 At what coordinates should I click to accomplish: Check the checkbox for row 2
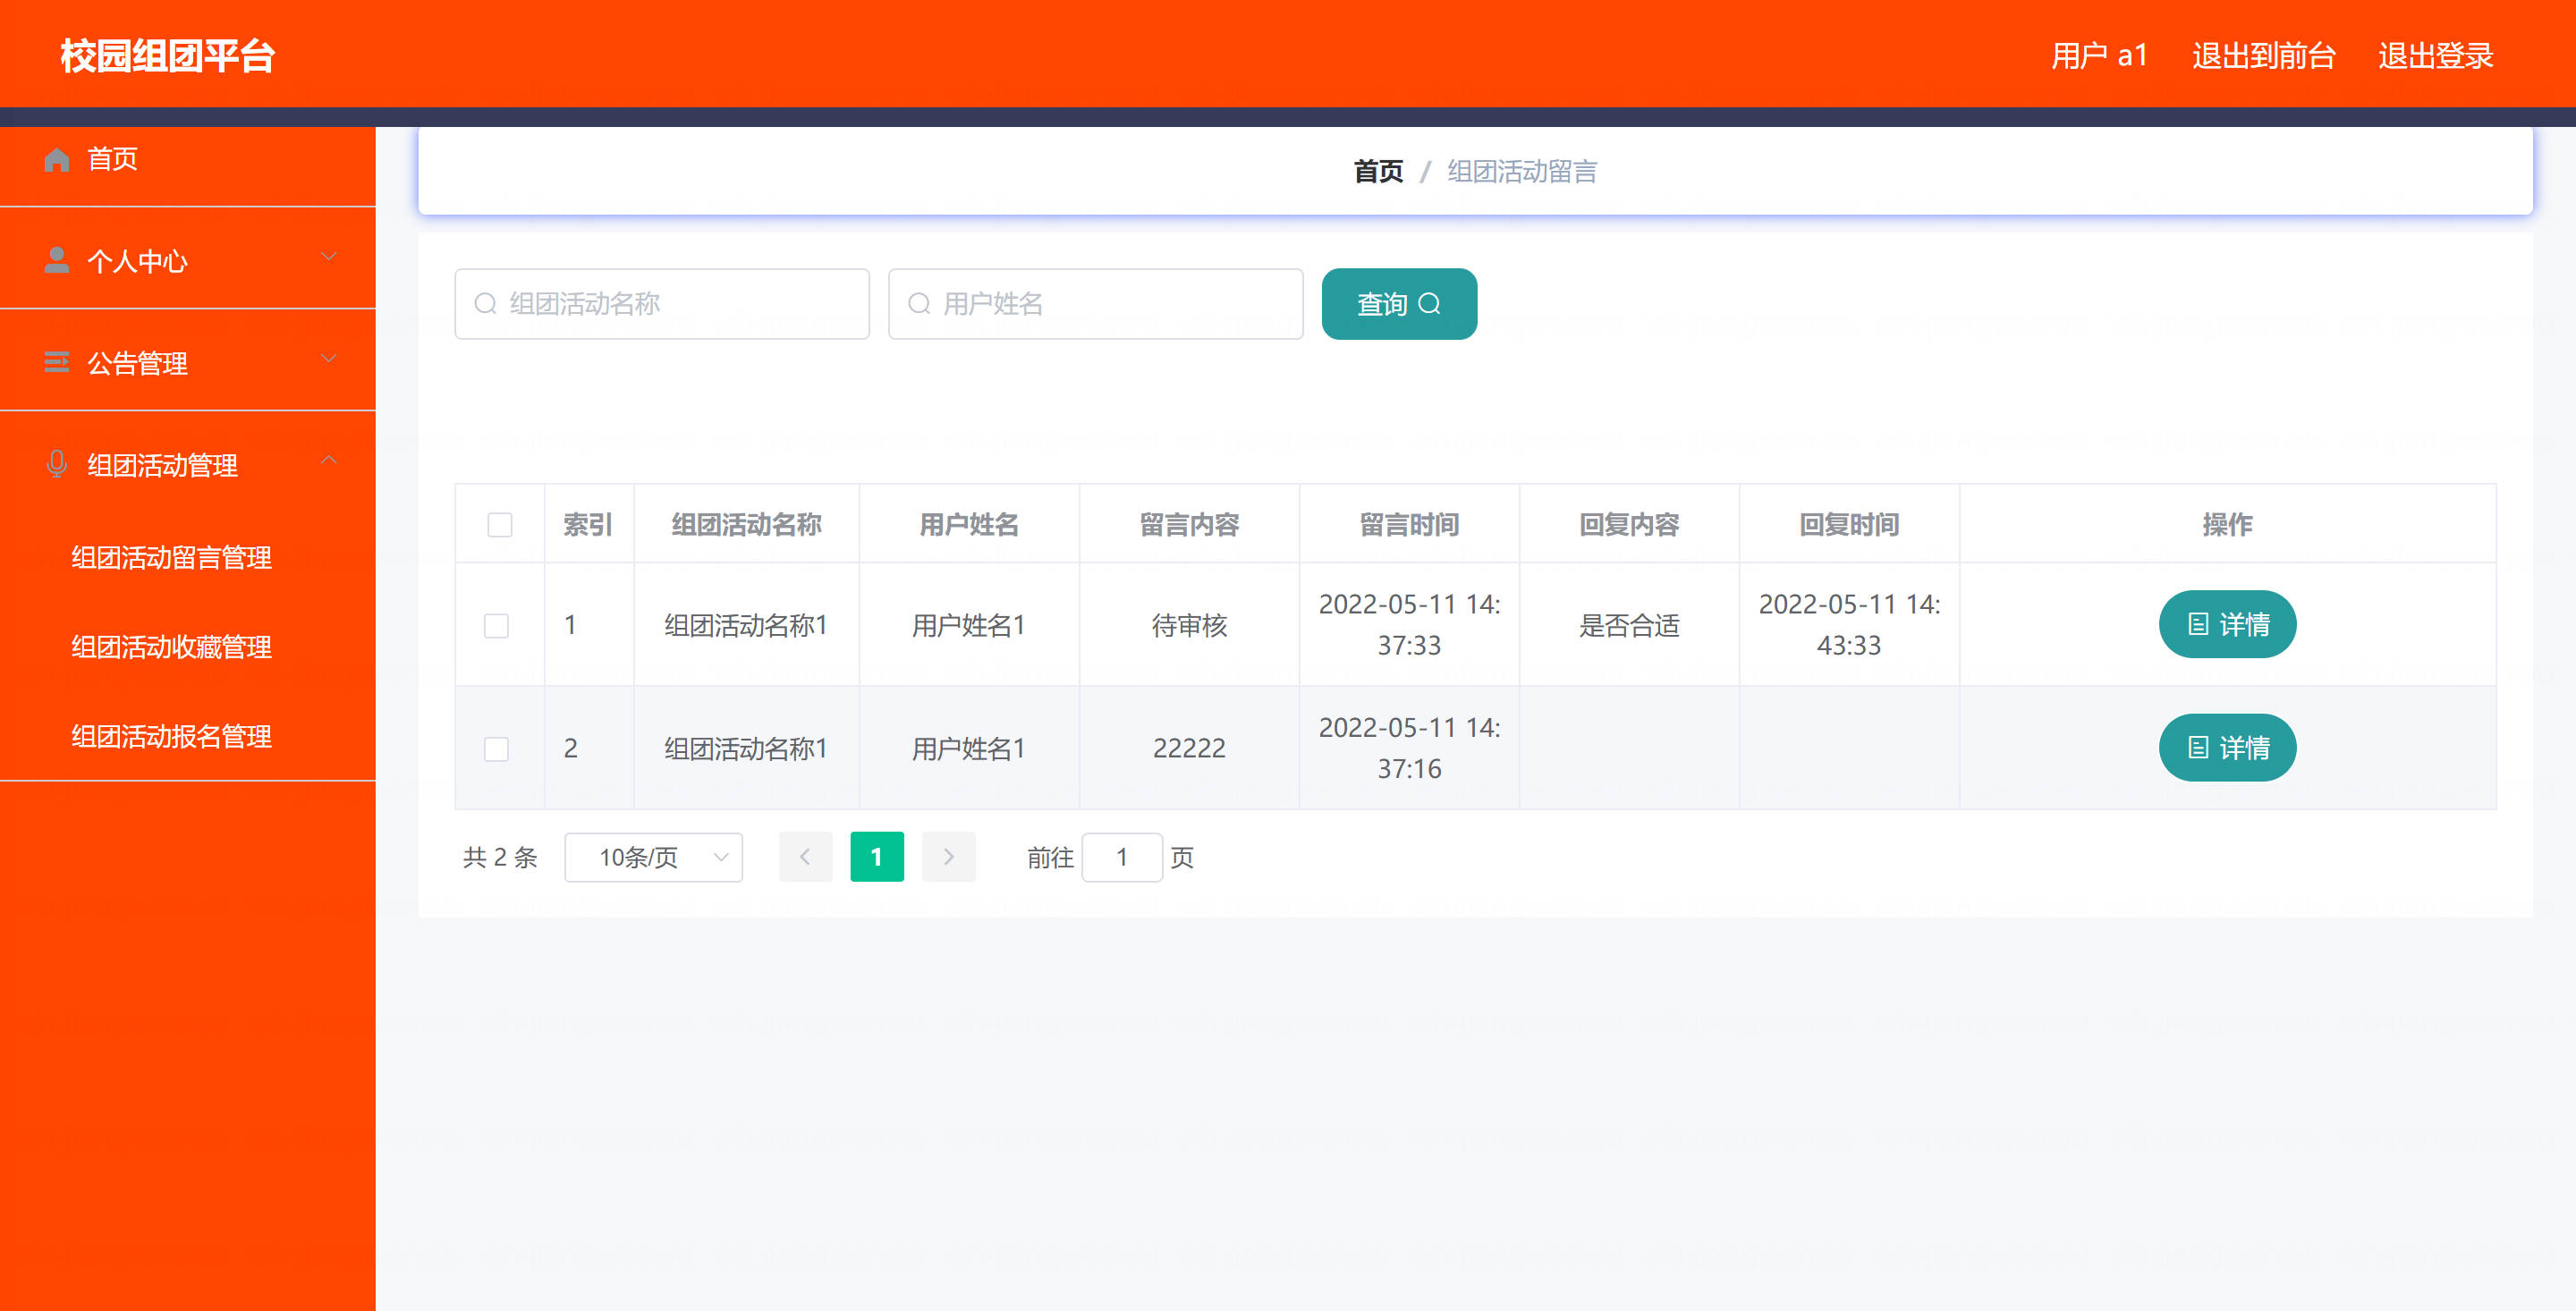coord(497,749)
